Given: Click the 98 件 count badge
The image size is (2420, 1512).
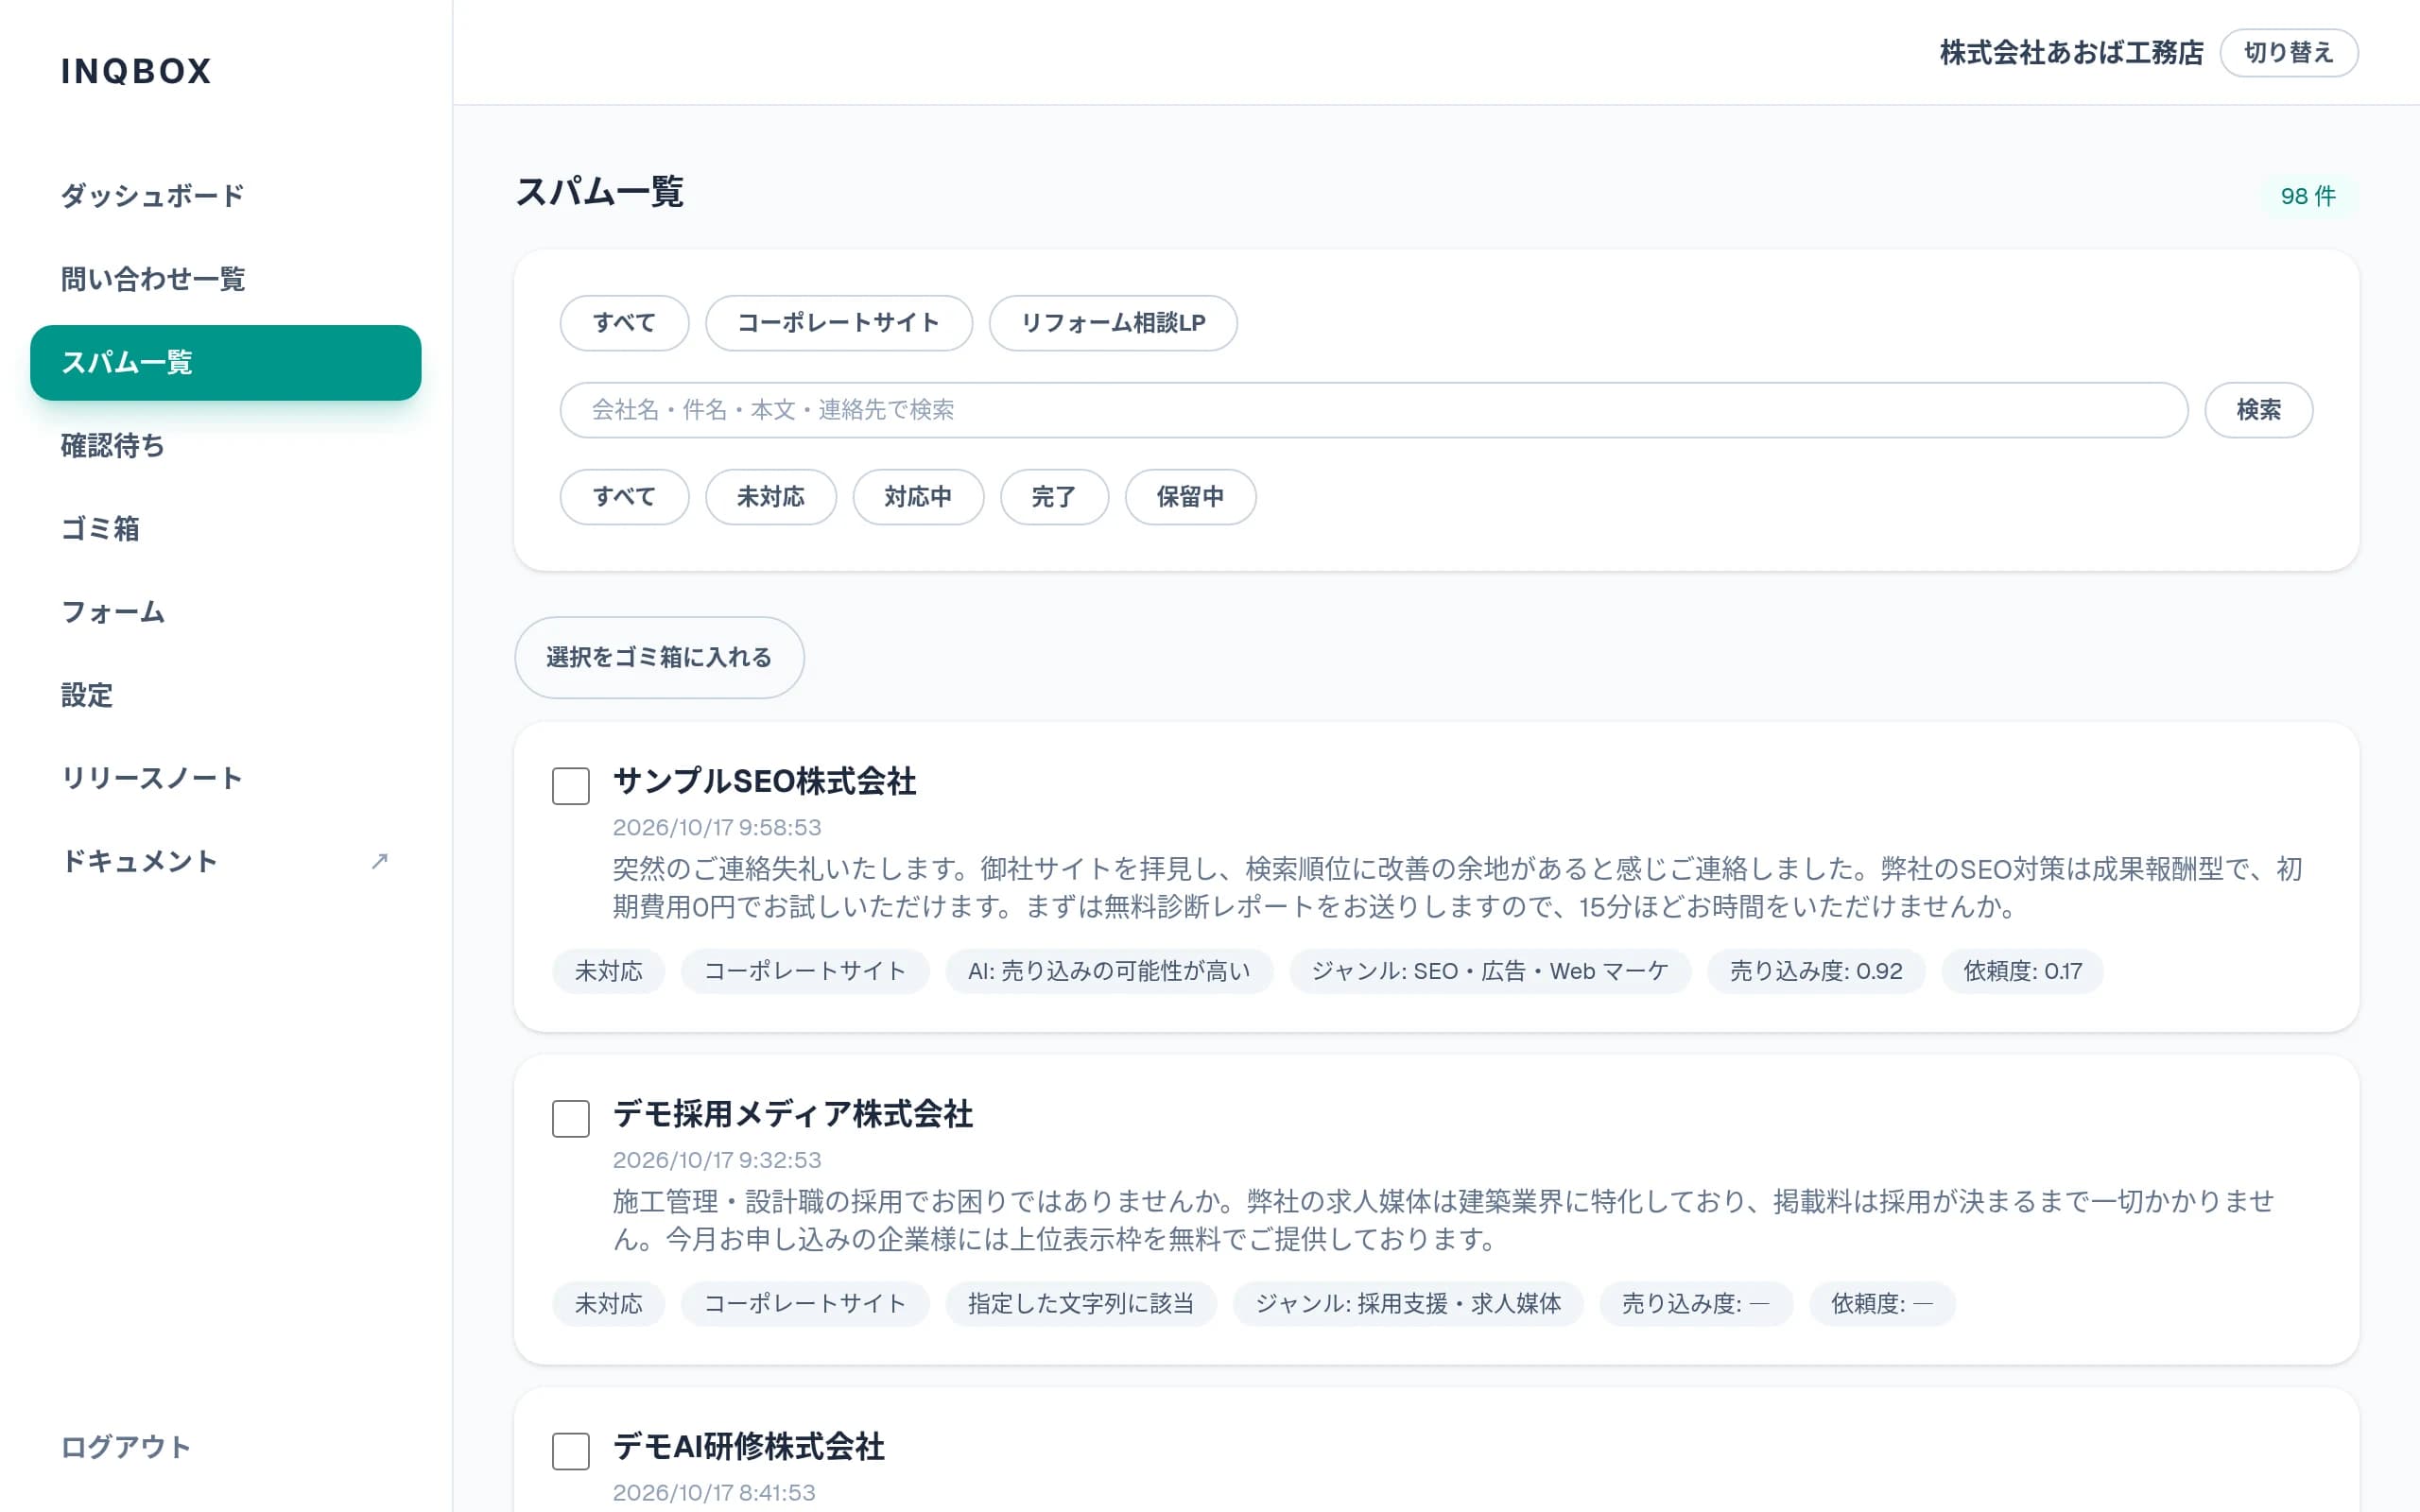Looking at the screenshot, I should pos(2308,196).
